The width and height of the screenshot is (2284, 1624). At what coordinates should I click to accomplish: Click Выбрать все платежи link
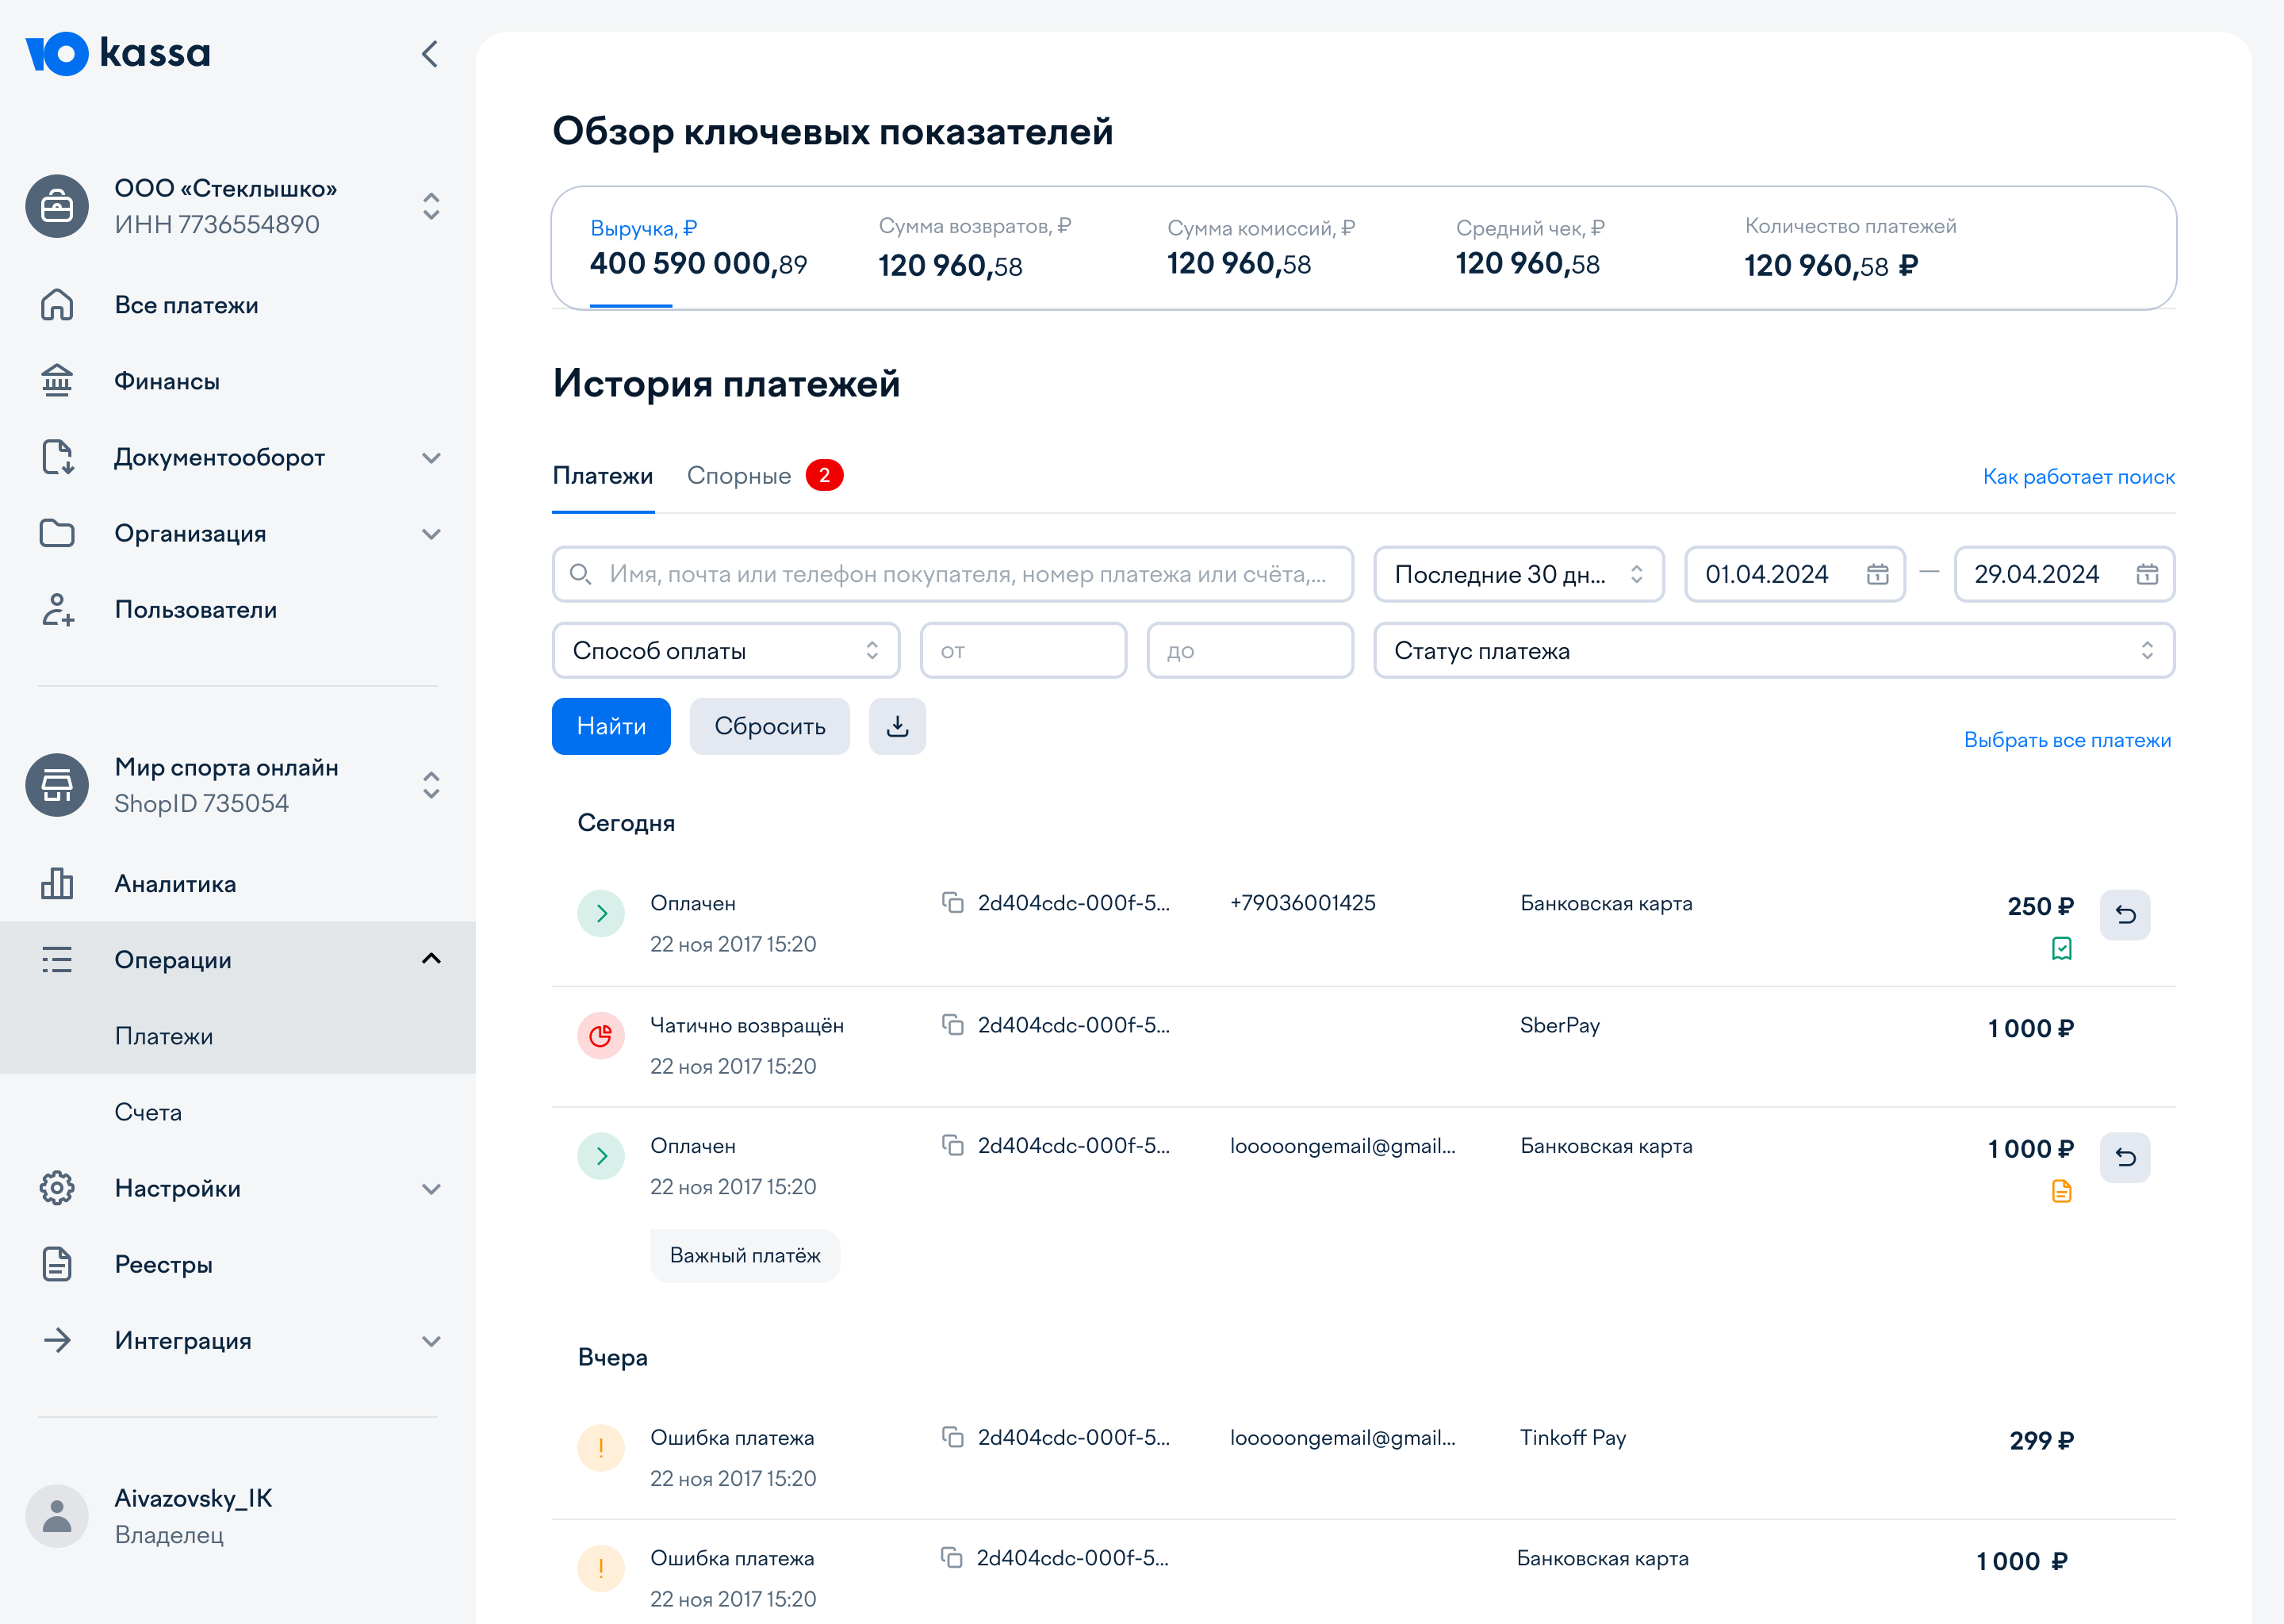tap(2067, 740)
